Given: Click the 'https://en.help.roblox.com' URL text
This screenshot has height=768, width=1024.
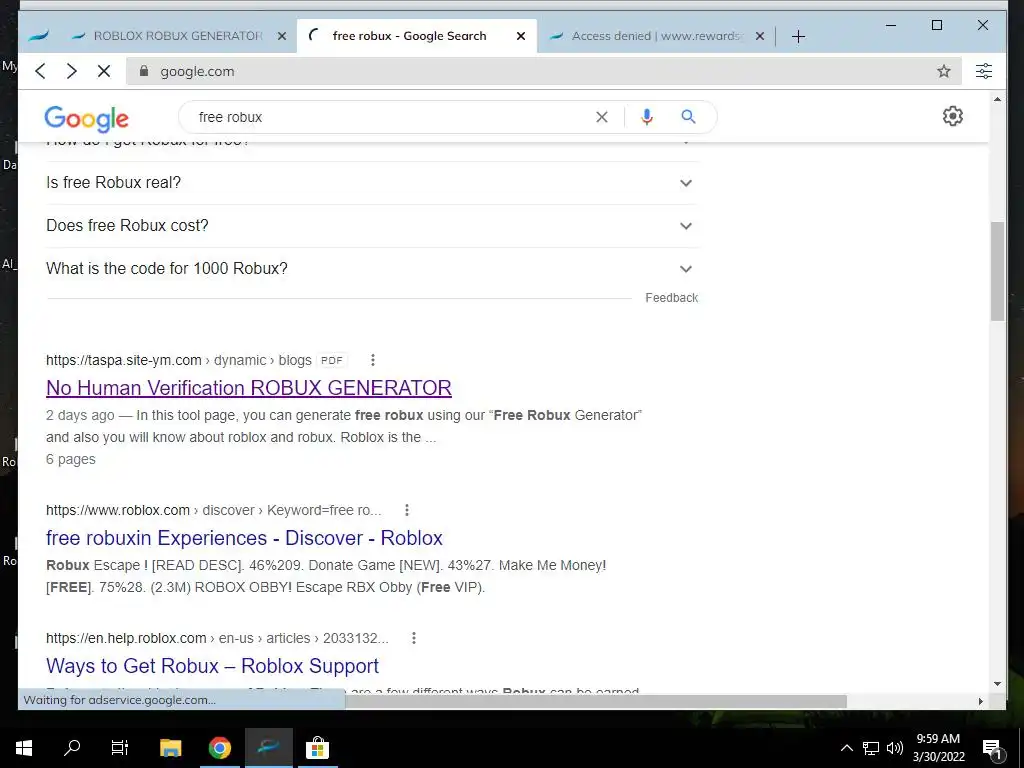Looking at the screenshot, I should 126,639.
